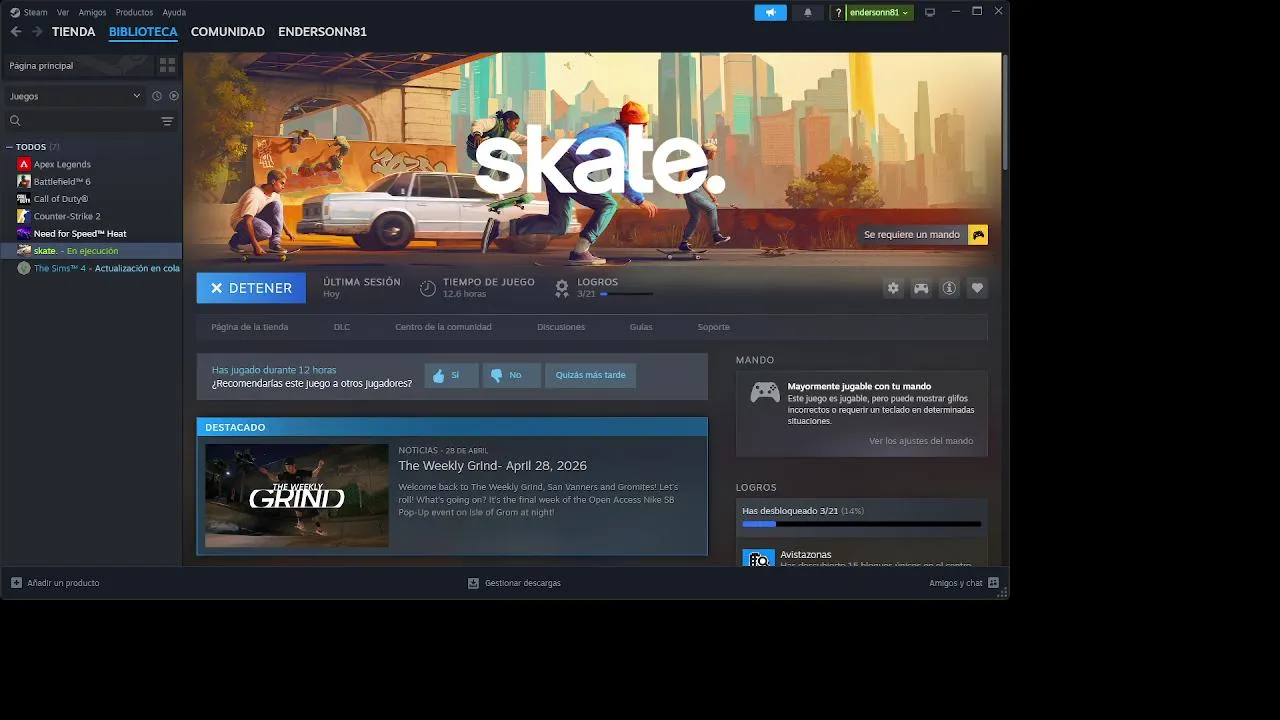Open the Amigos menu

coord(92,12)
